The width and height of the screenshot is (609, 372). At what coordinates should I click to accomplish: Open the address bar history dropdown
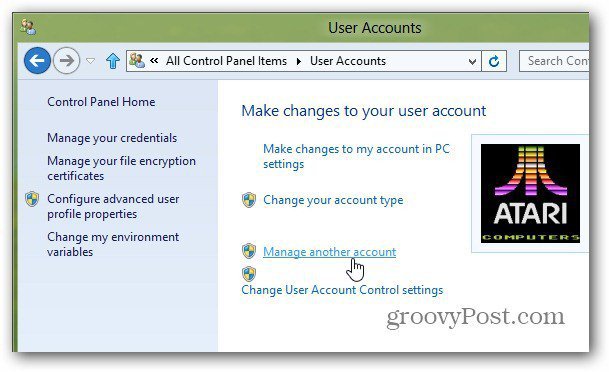tap(472, 61)
